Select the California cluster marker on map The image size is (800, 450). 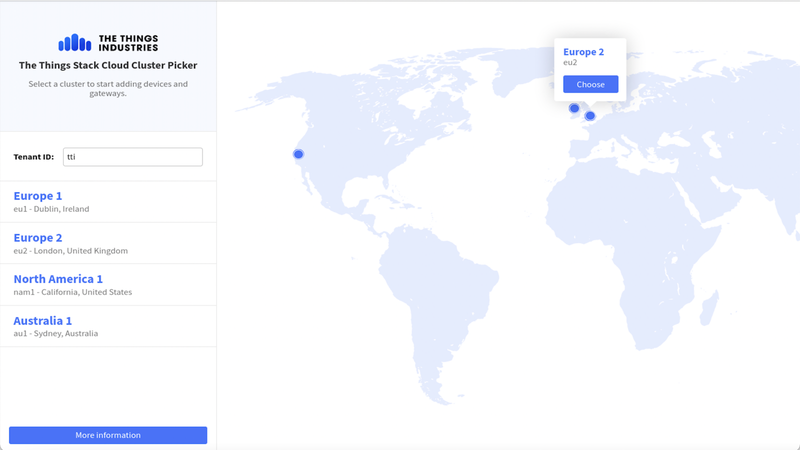[x=298, y=154]
